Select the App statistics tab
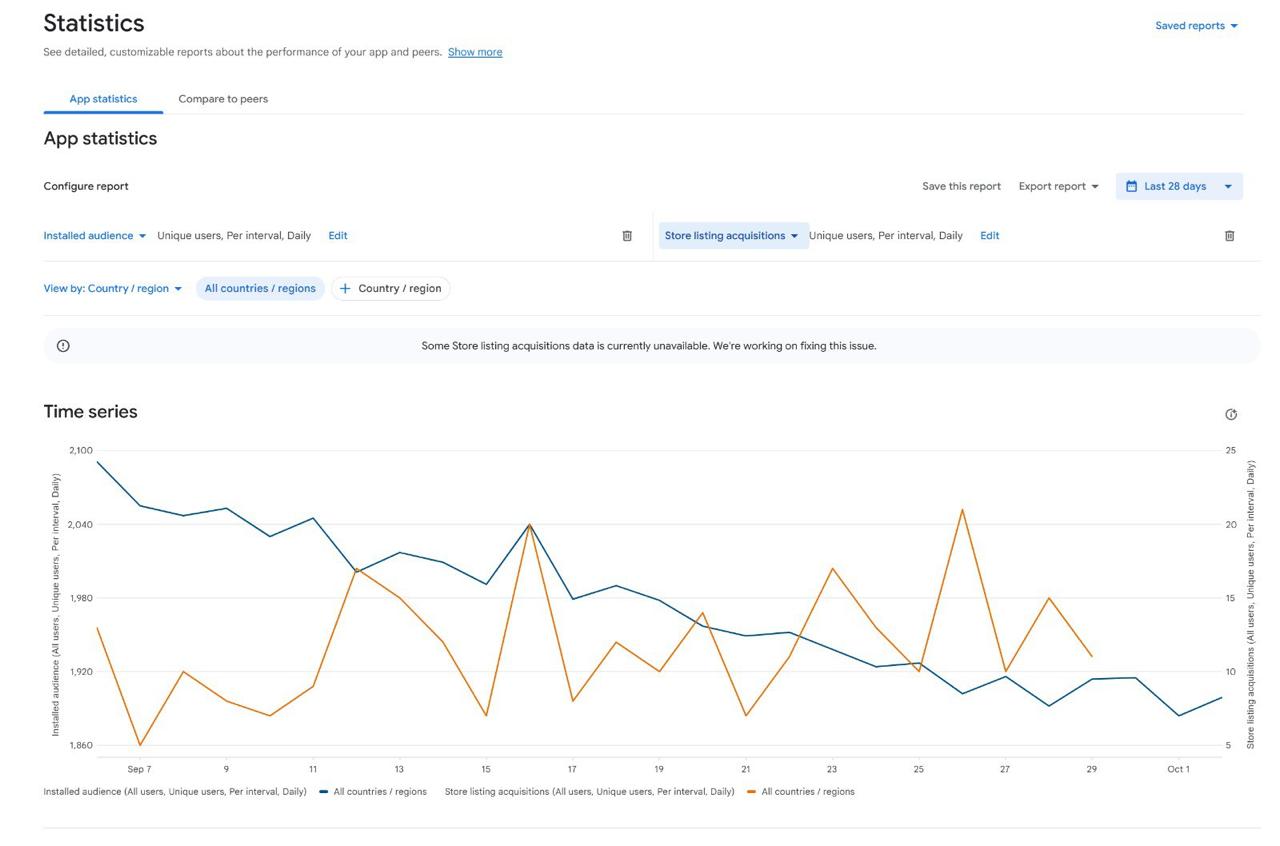The width and height of the screenshot is (1280, 846). tap(103, 99)
